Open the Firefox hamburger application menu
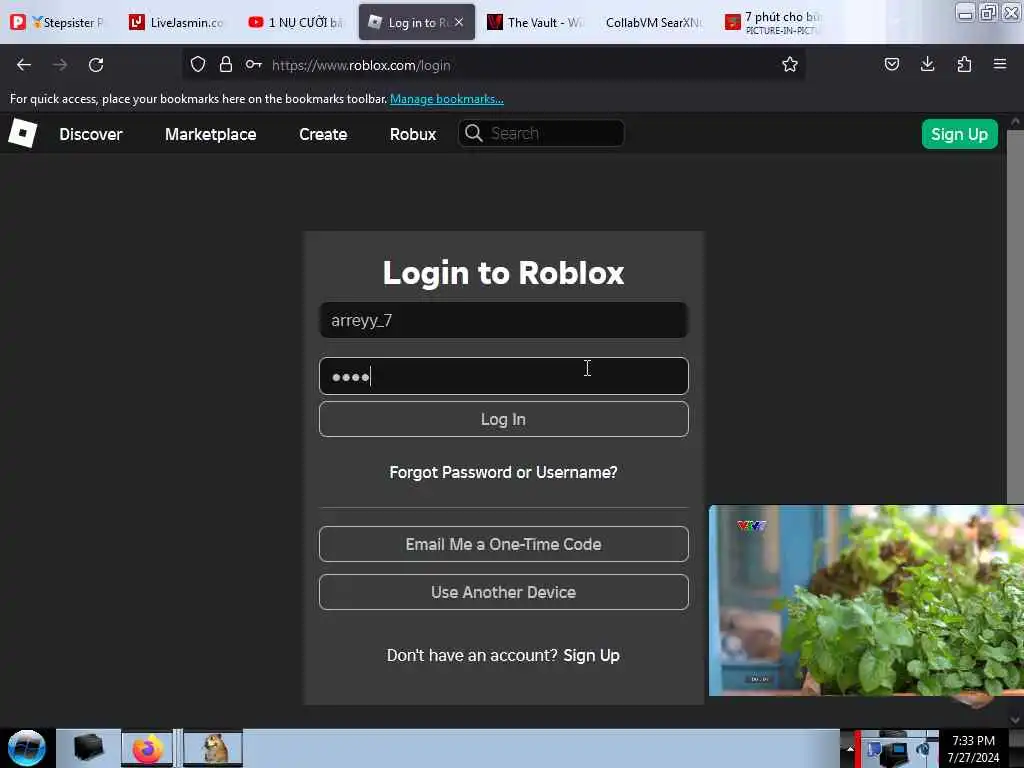This screenshot has height=768, width=1024. 999,64
